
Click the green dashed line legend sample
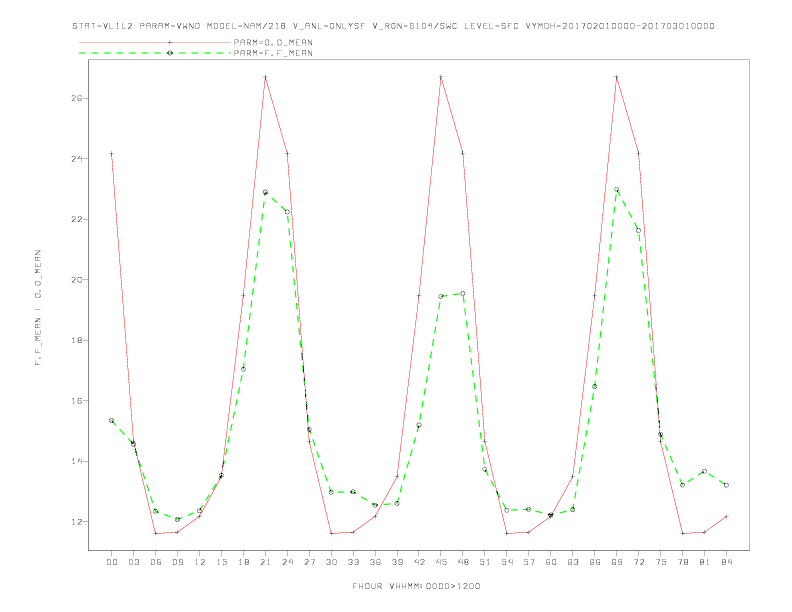155,53
